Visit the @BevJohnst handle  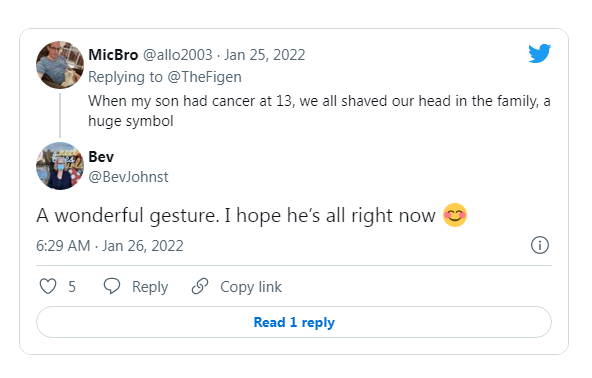pos(128,177)
